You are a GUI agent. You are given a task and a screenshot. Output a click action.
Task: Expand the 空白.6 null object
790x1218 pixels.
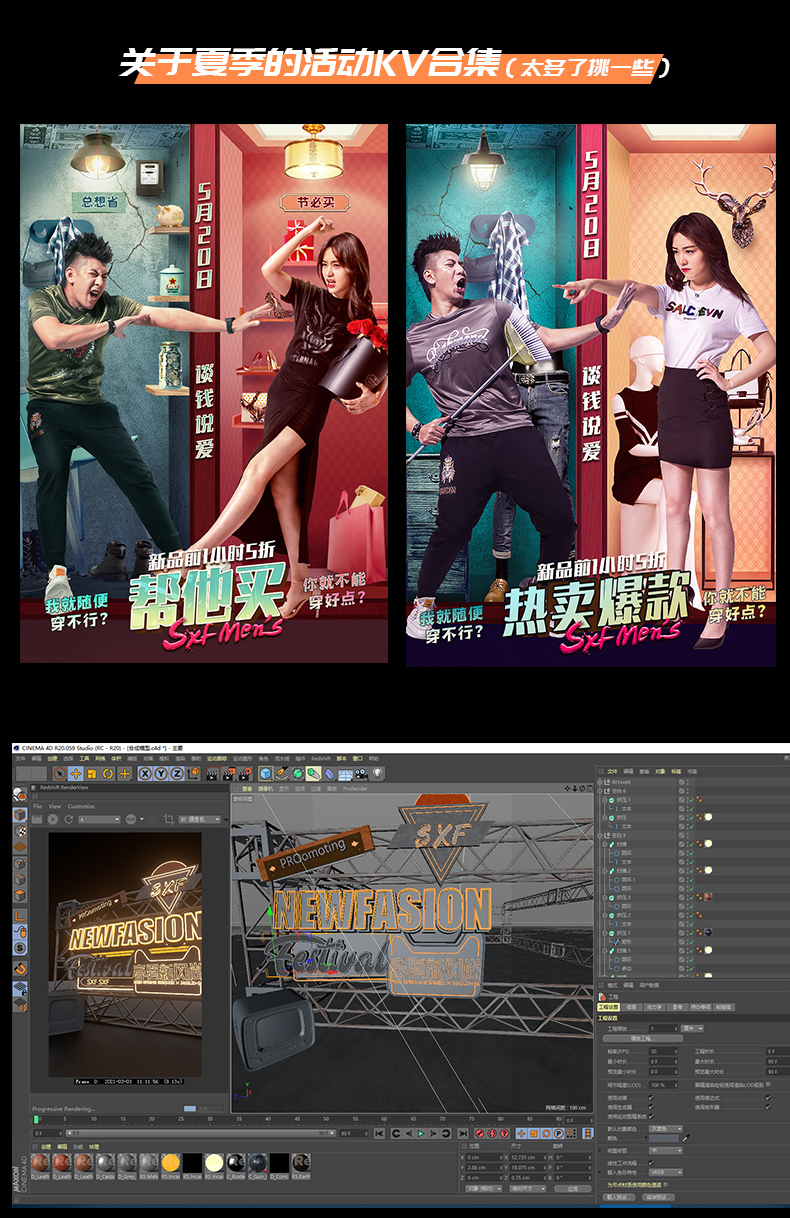pyautogui.click(x=600, y=791)
